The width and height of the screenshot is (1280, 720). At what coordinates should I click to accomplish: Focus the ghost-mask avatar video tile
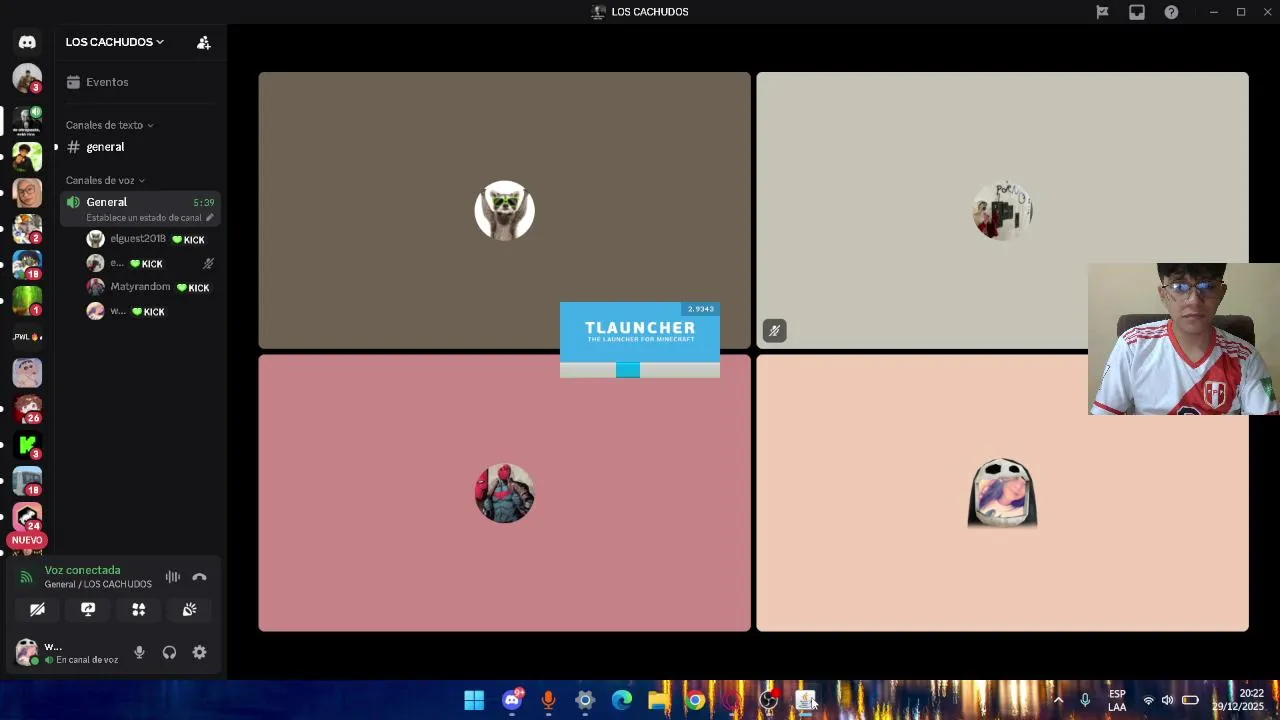pos(1002,493)
